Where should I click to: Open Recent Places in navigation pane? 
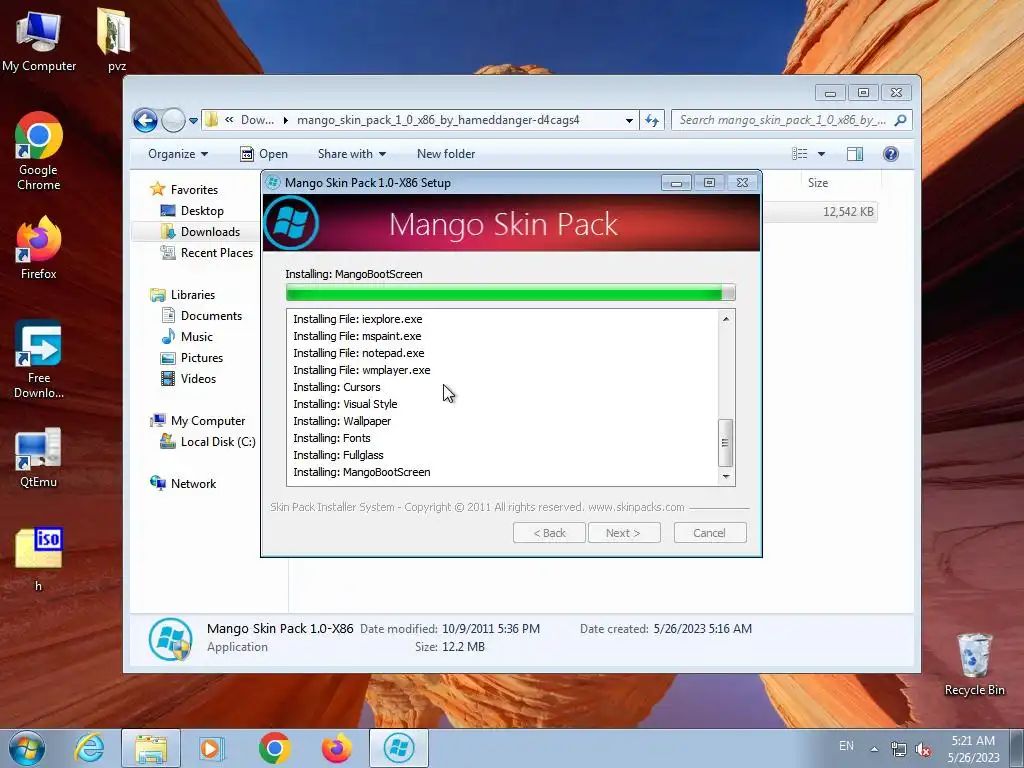tap(206, 253)
